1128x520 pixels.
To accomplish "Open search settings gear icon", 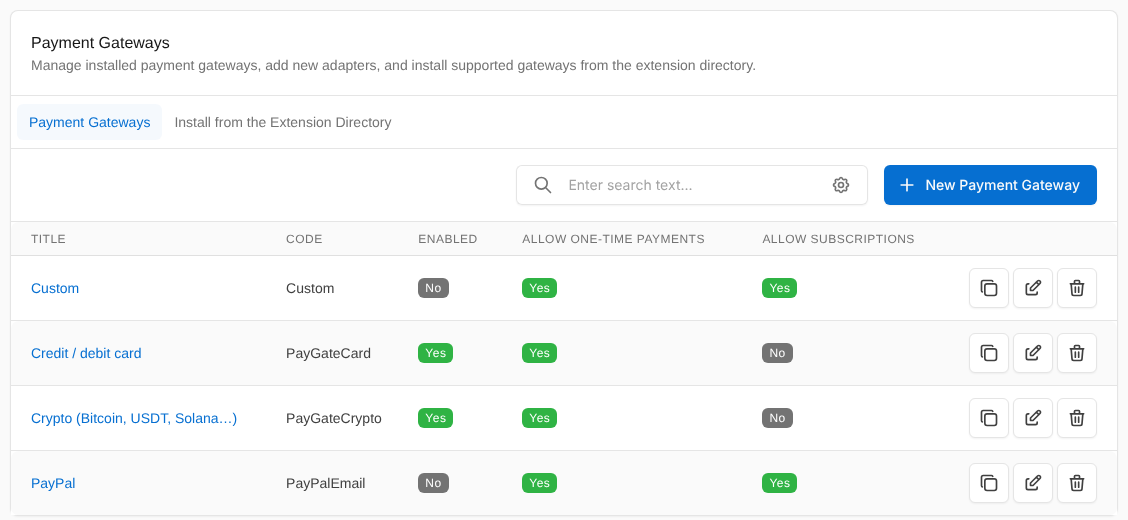I will [x=841, y=185].
